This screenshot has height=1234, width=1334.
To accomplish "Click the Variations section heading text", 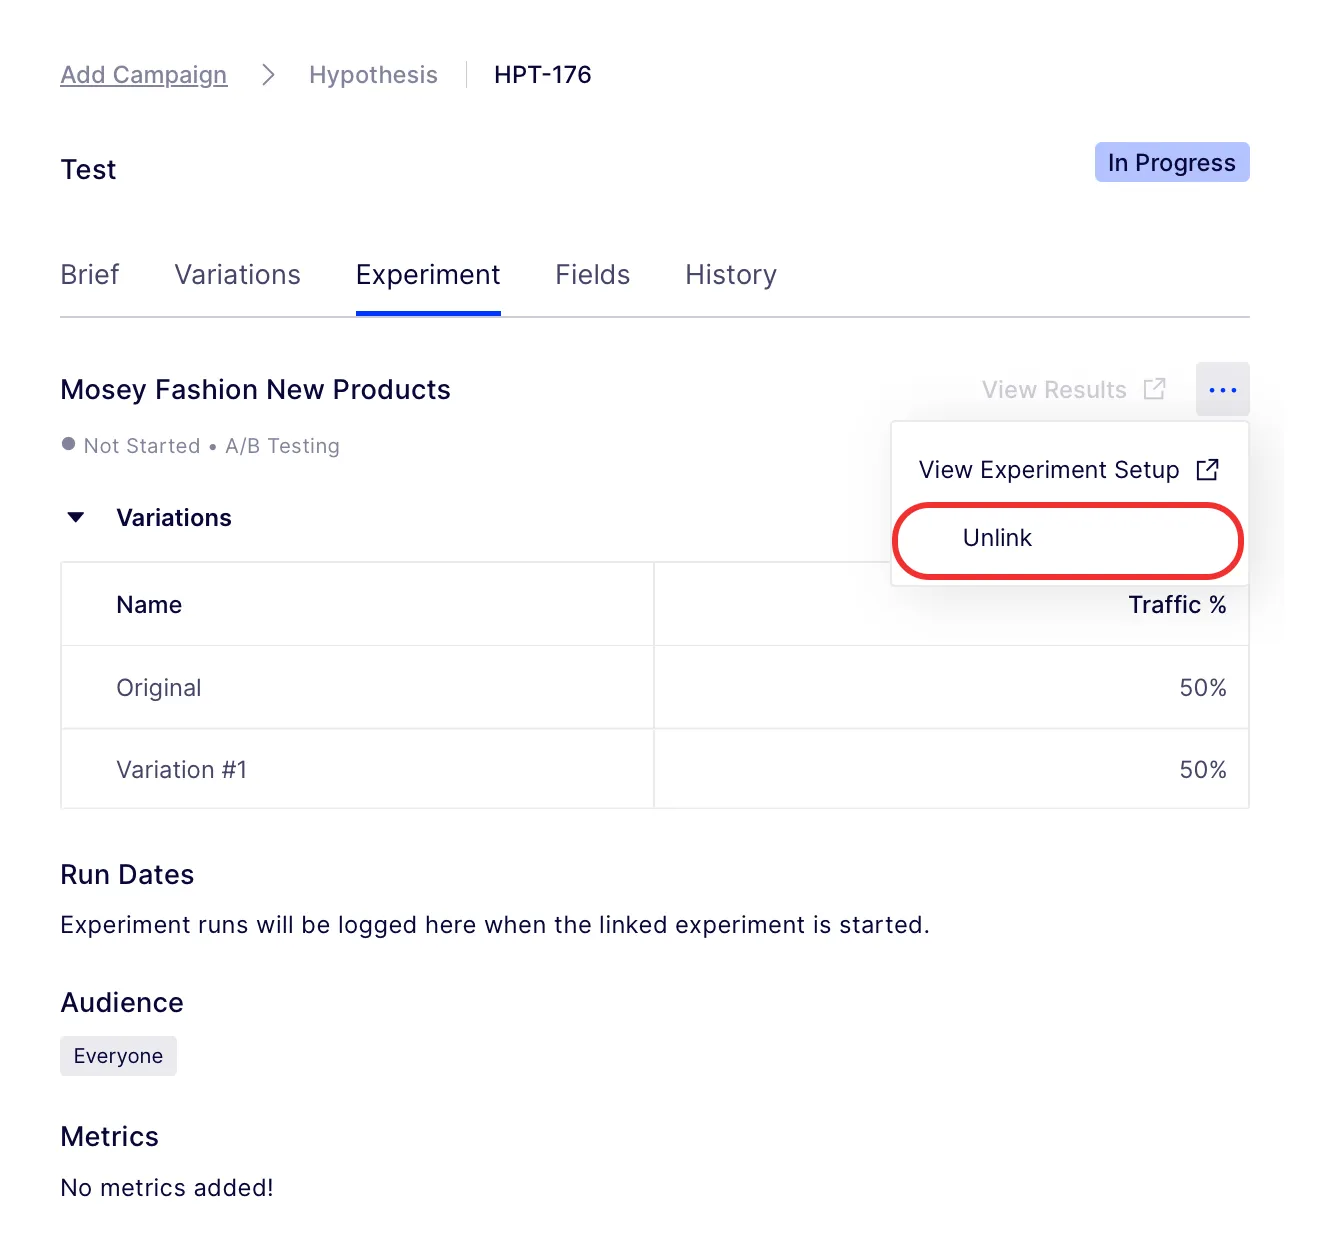I will pos(174,518).
